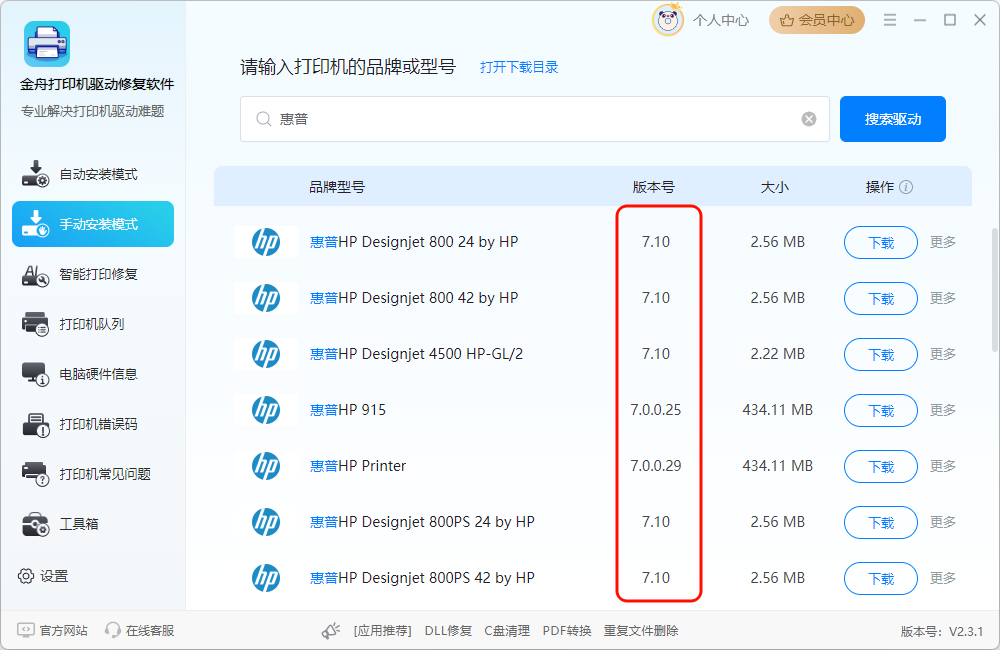Viewport: 1000px width, 650px height.
Task: Open C盘清理 tool link
Action: (507, 631)
